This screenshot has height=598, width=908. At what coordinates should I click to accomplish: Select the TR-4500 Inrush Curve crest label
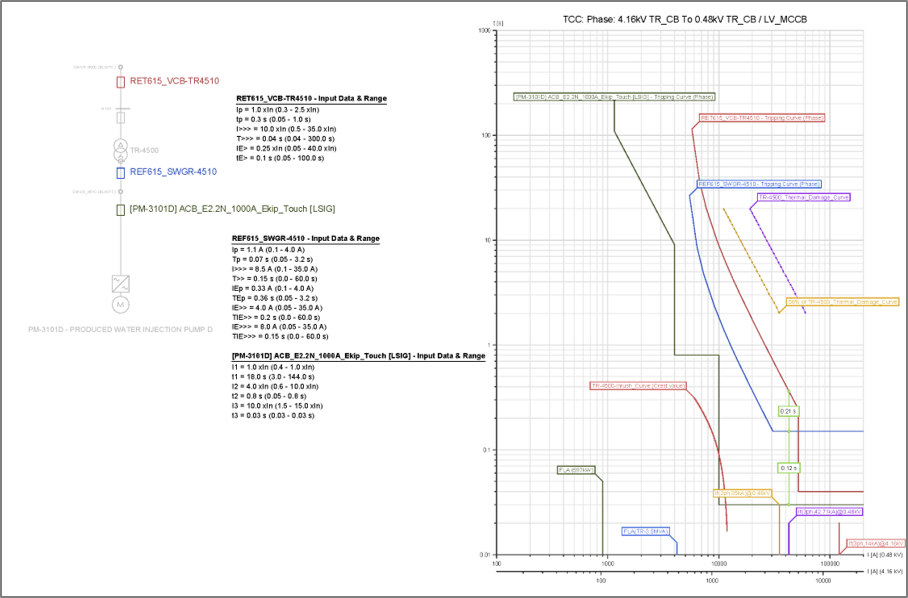(637, 384)
